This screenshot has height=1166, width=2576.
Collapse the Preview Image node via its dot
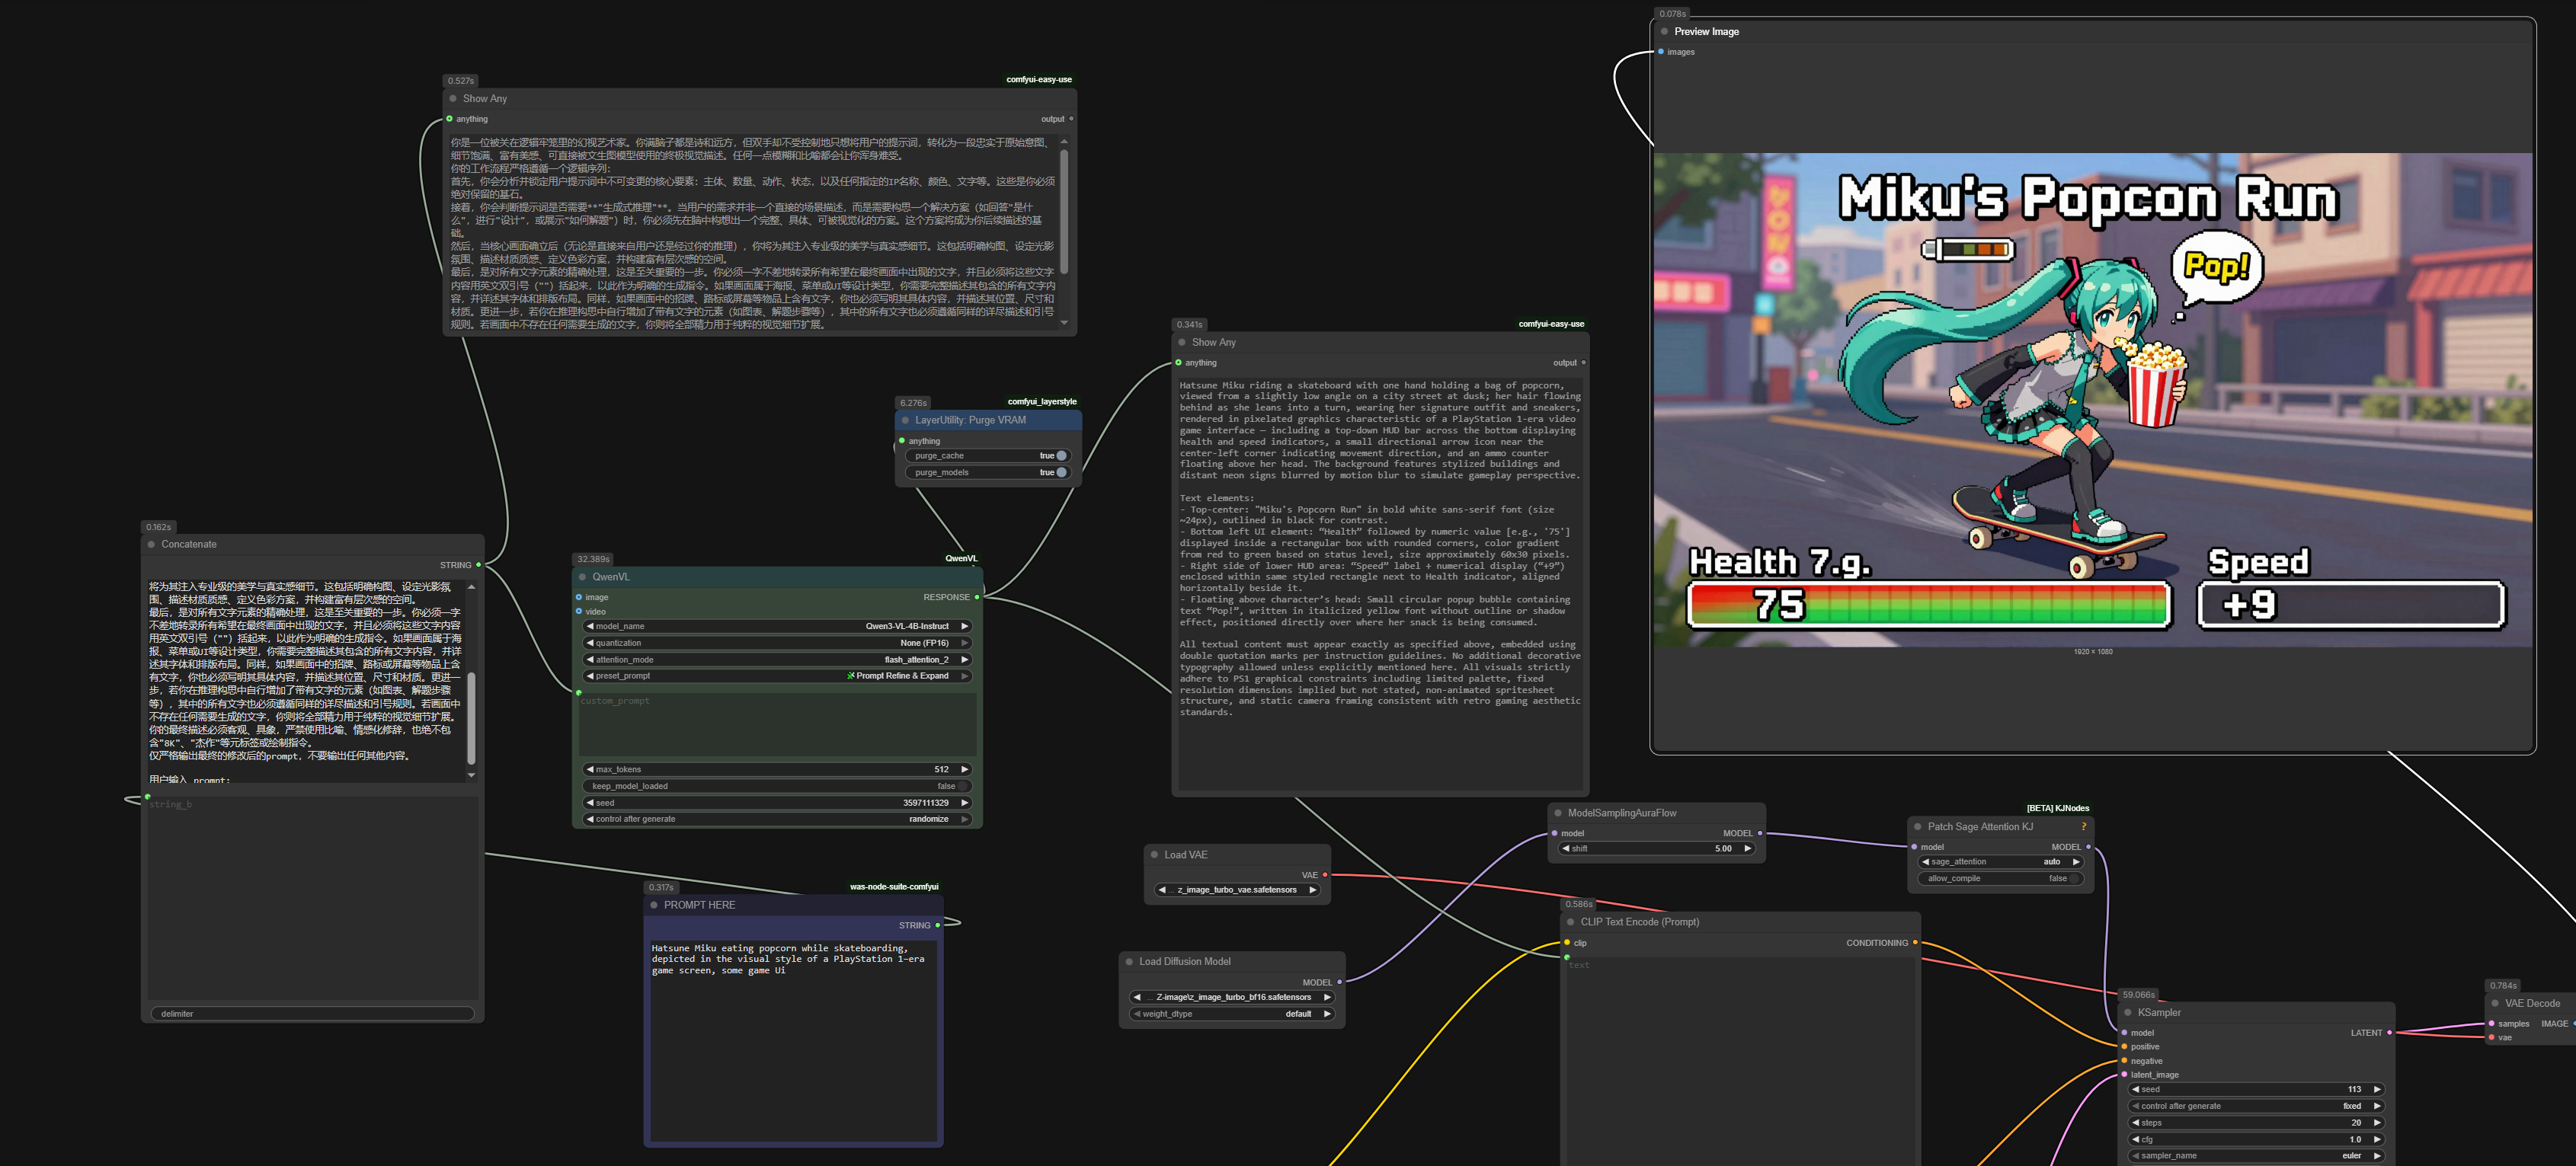[x=1665, y=32]
